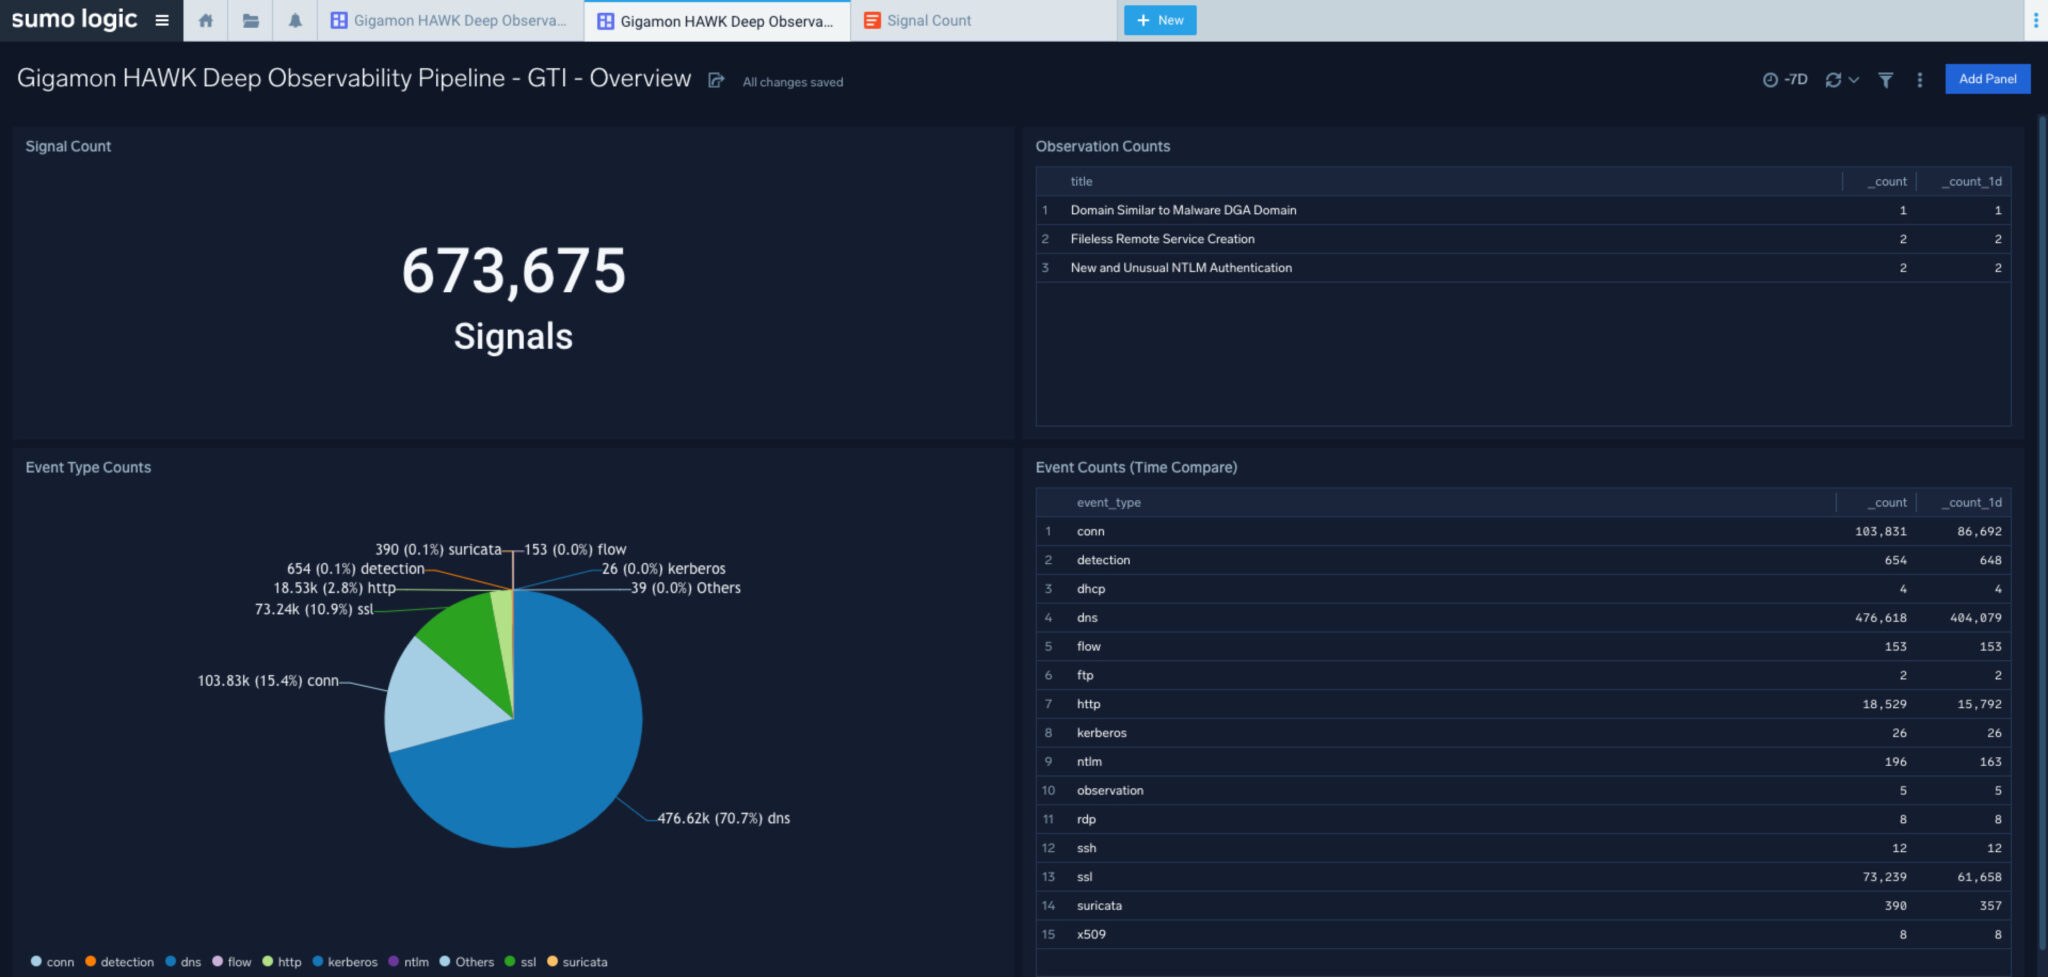Image resolution: width=2048 pixels, height=977 pixels.
Task: Click the blue New button
Action: 1160,19
